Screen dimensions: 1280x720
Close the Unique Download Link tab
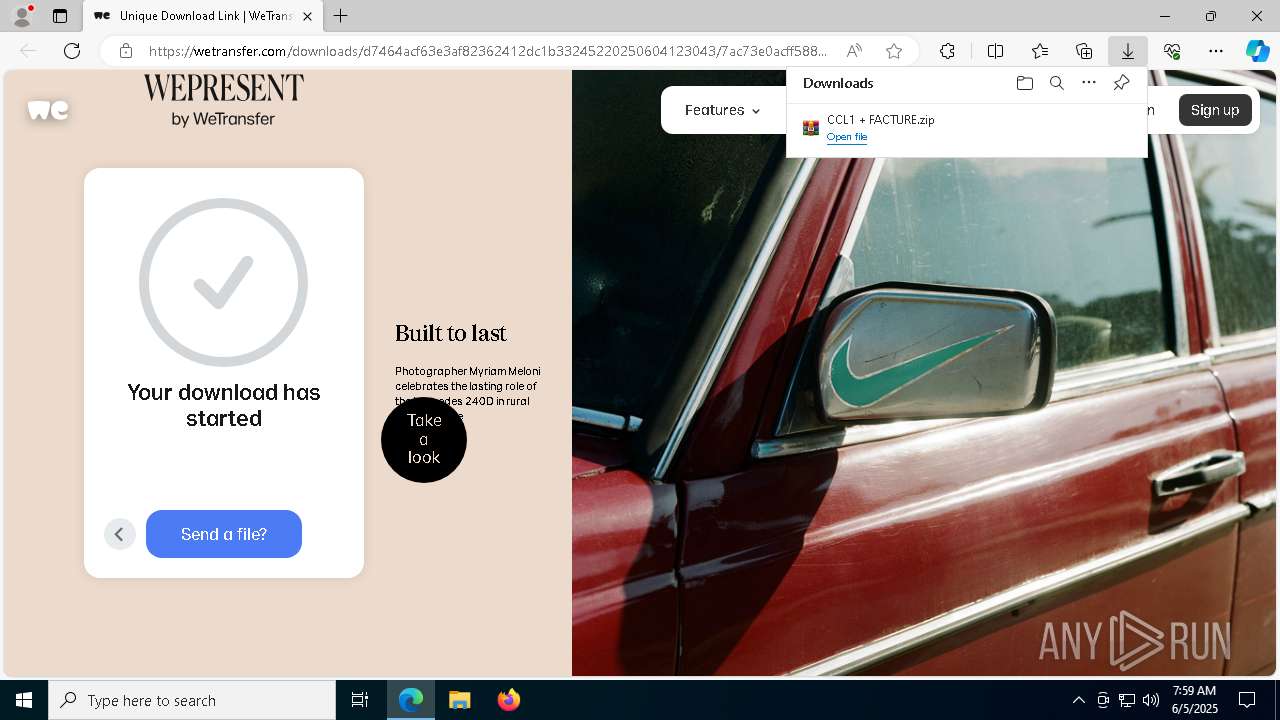click(x=307, y=16)
